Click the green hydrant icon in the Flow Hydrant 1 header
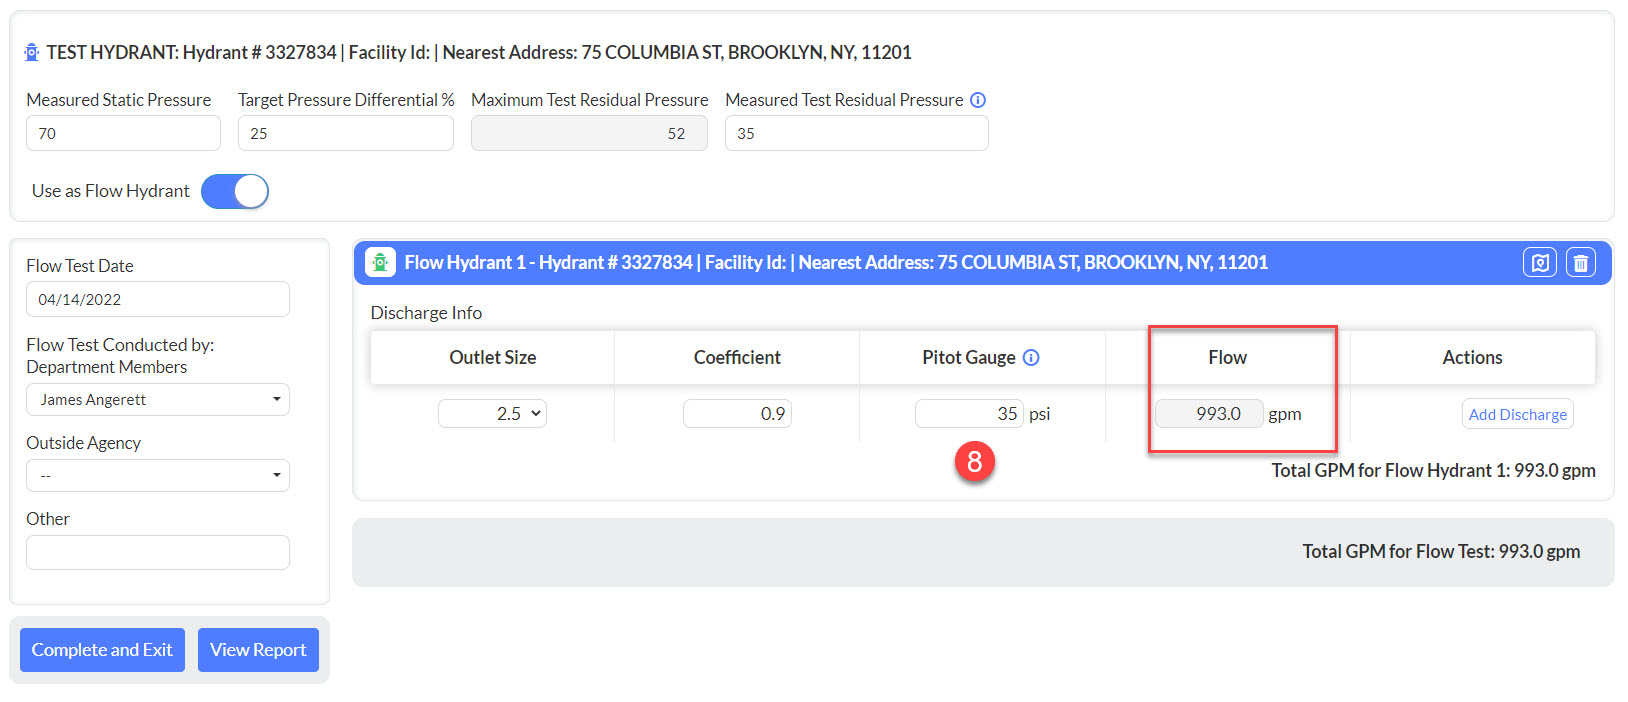This screenshot has height=702, width=1628. click(380, 262)
